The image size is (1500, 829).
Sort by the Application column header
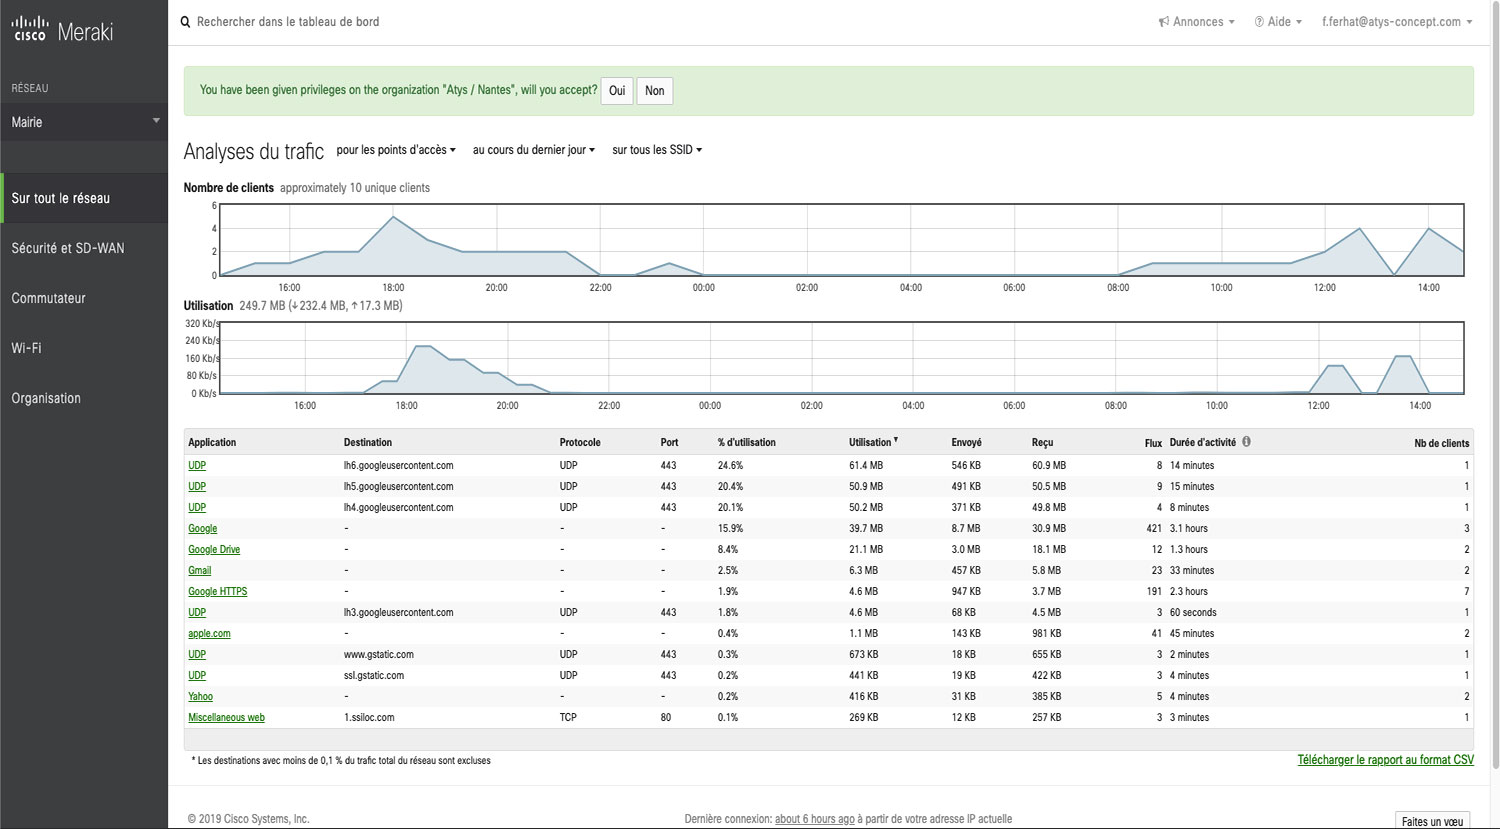[212, 442]
